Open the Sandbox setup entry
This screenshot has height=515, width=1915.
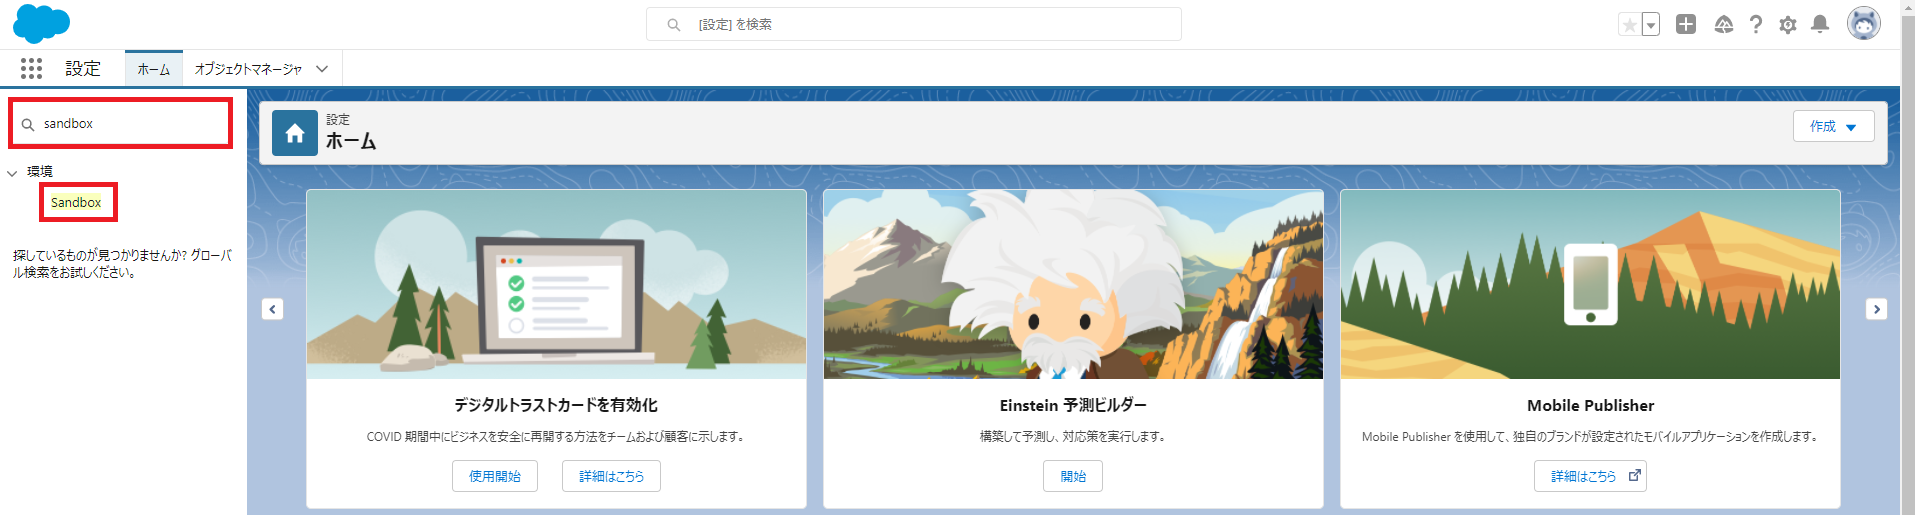76,202
